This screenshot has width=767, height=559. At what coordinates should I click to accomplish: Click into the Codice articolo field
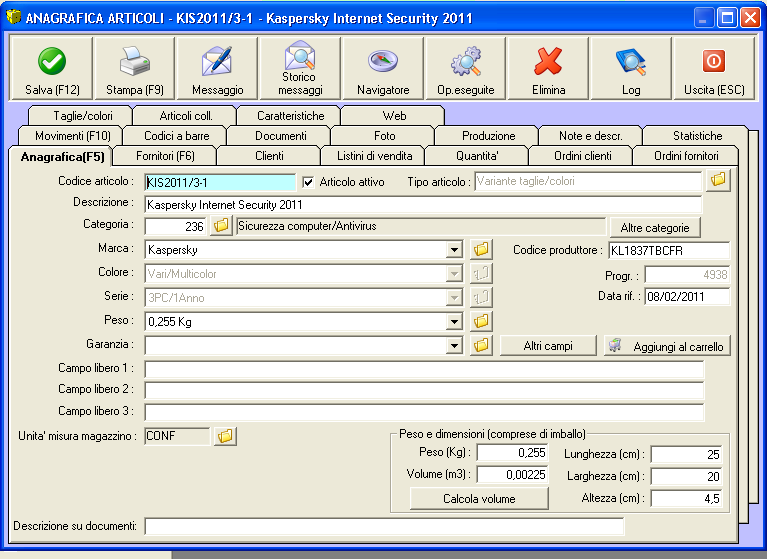[220, 182]
